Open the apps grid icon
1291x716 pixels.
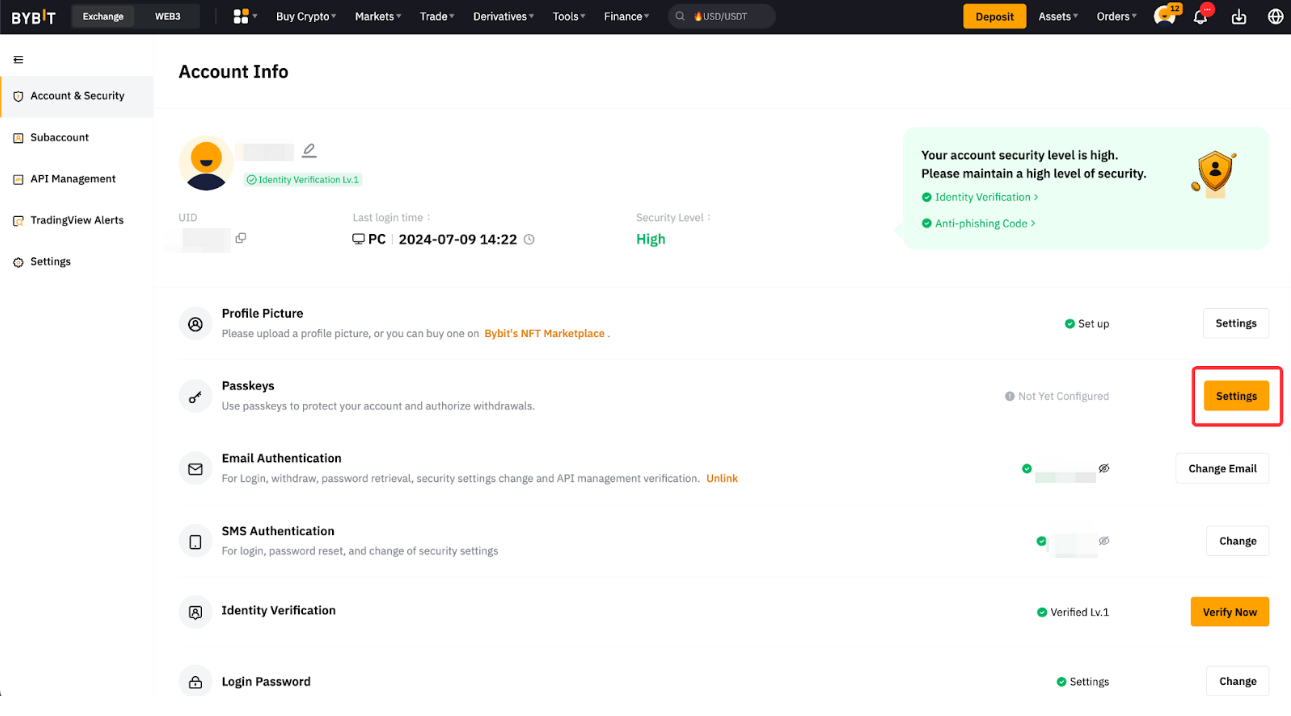[x=241, y=16]
